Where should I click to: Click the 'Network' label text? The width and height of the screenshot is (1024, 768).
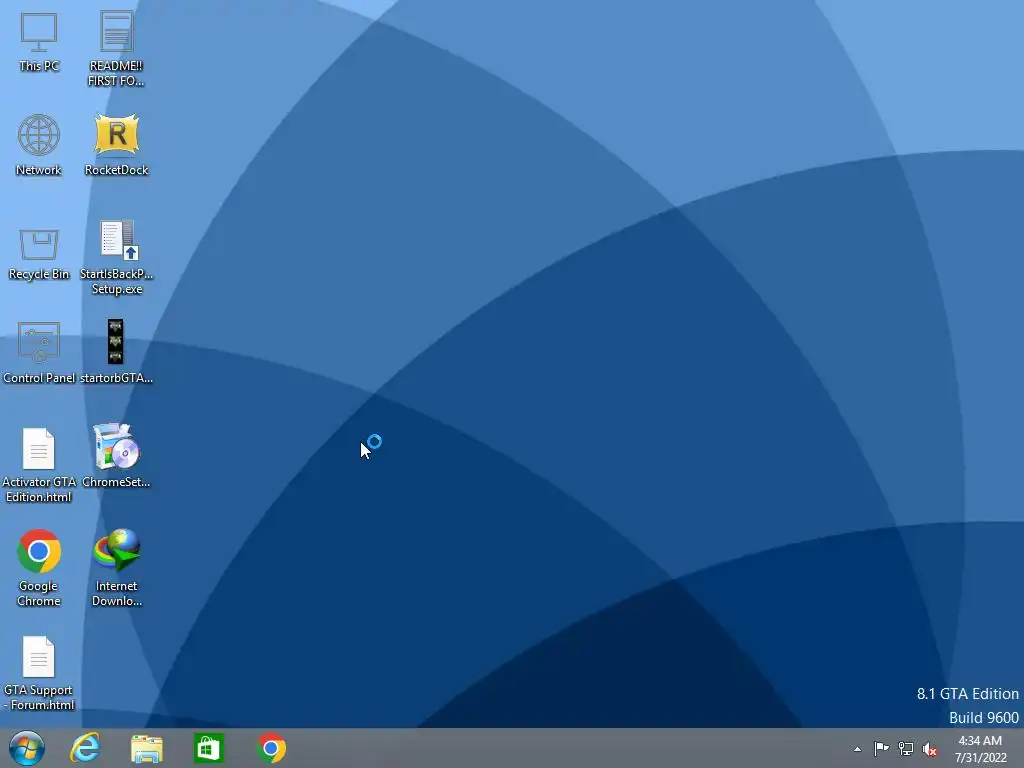tap(39, 170)
